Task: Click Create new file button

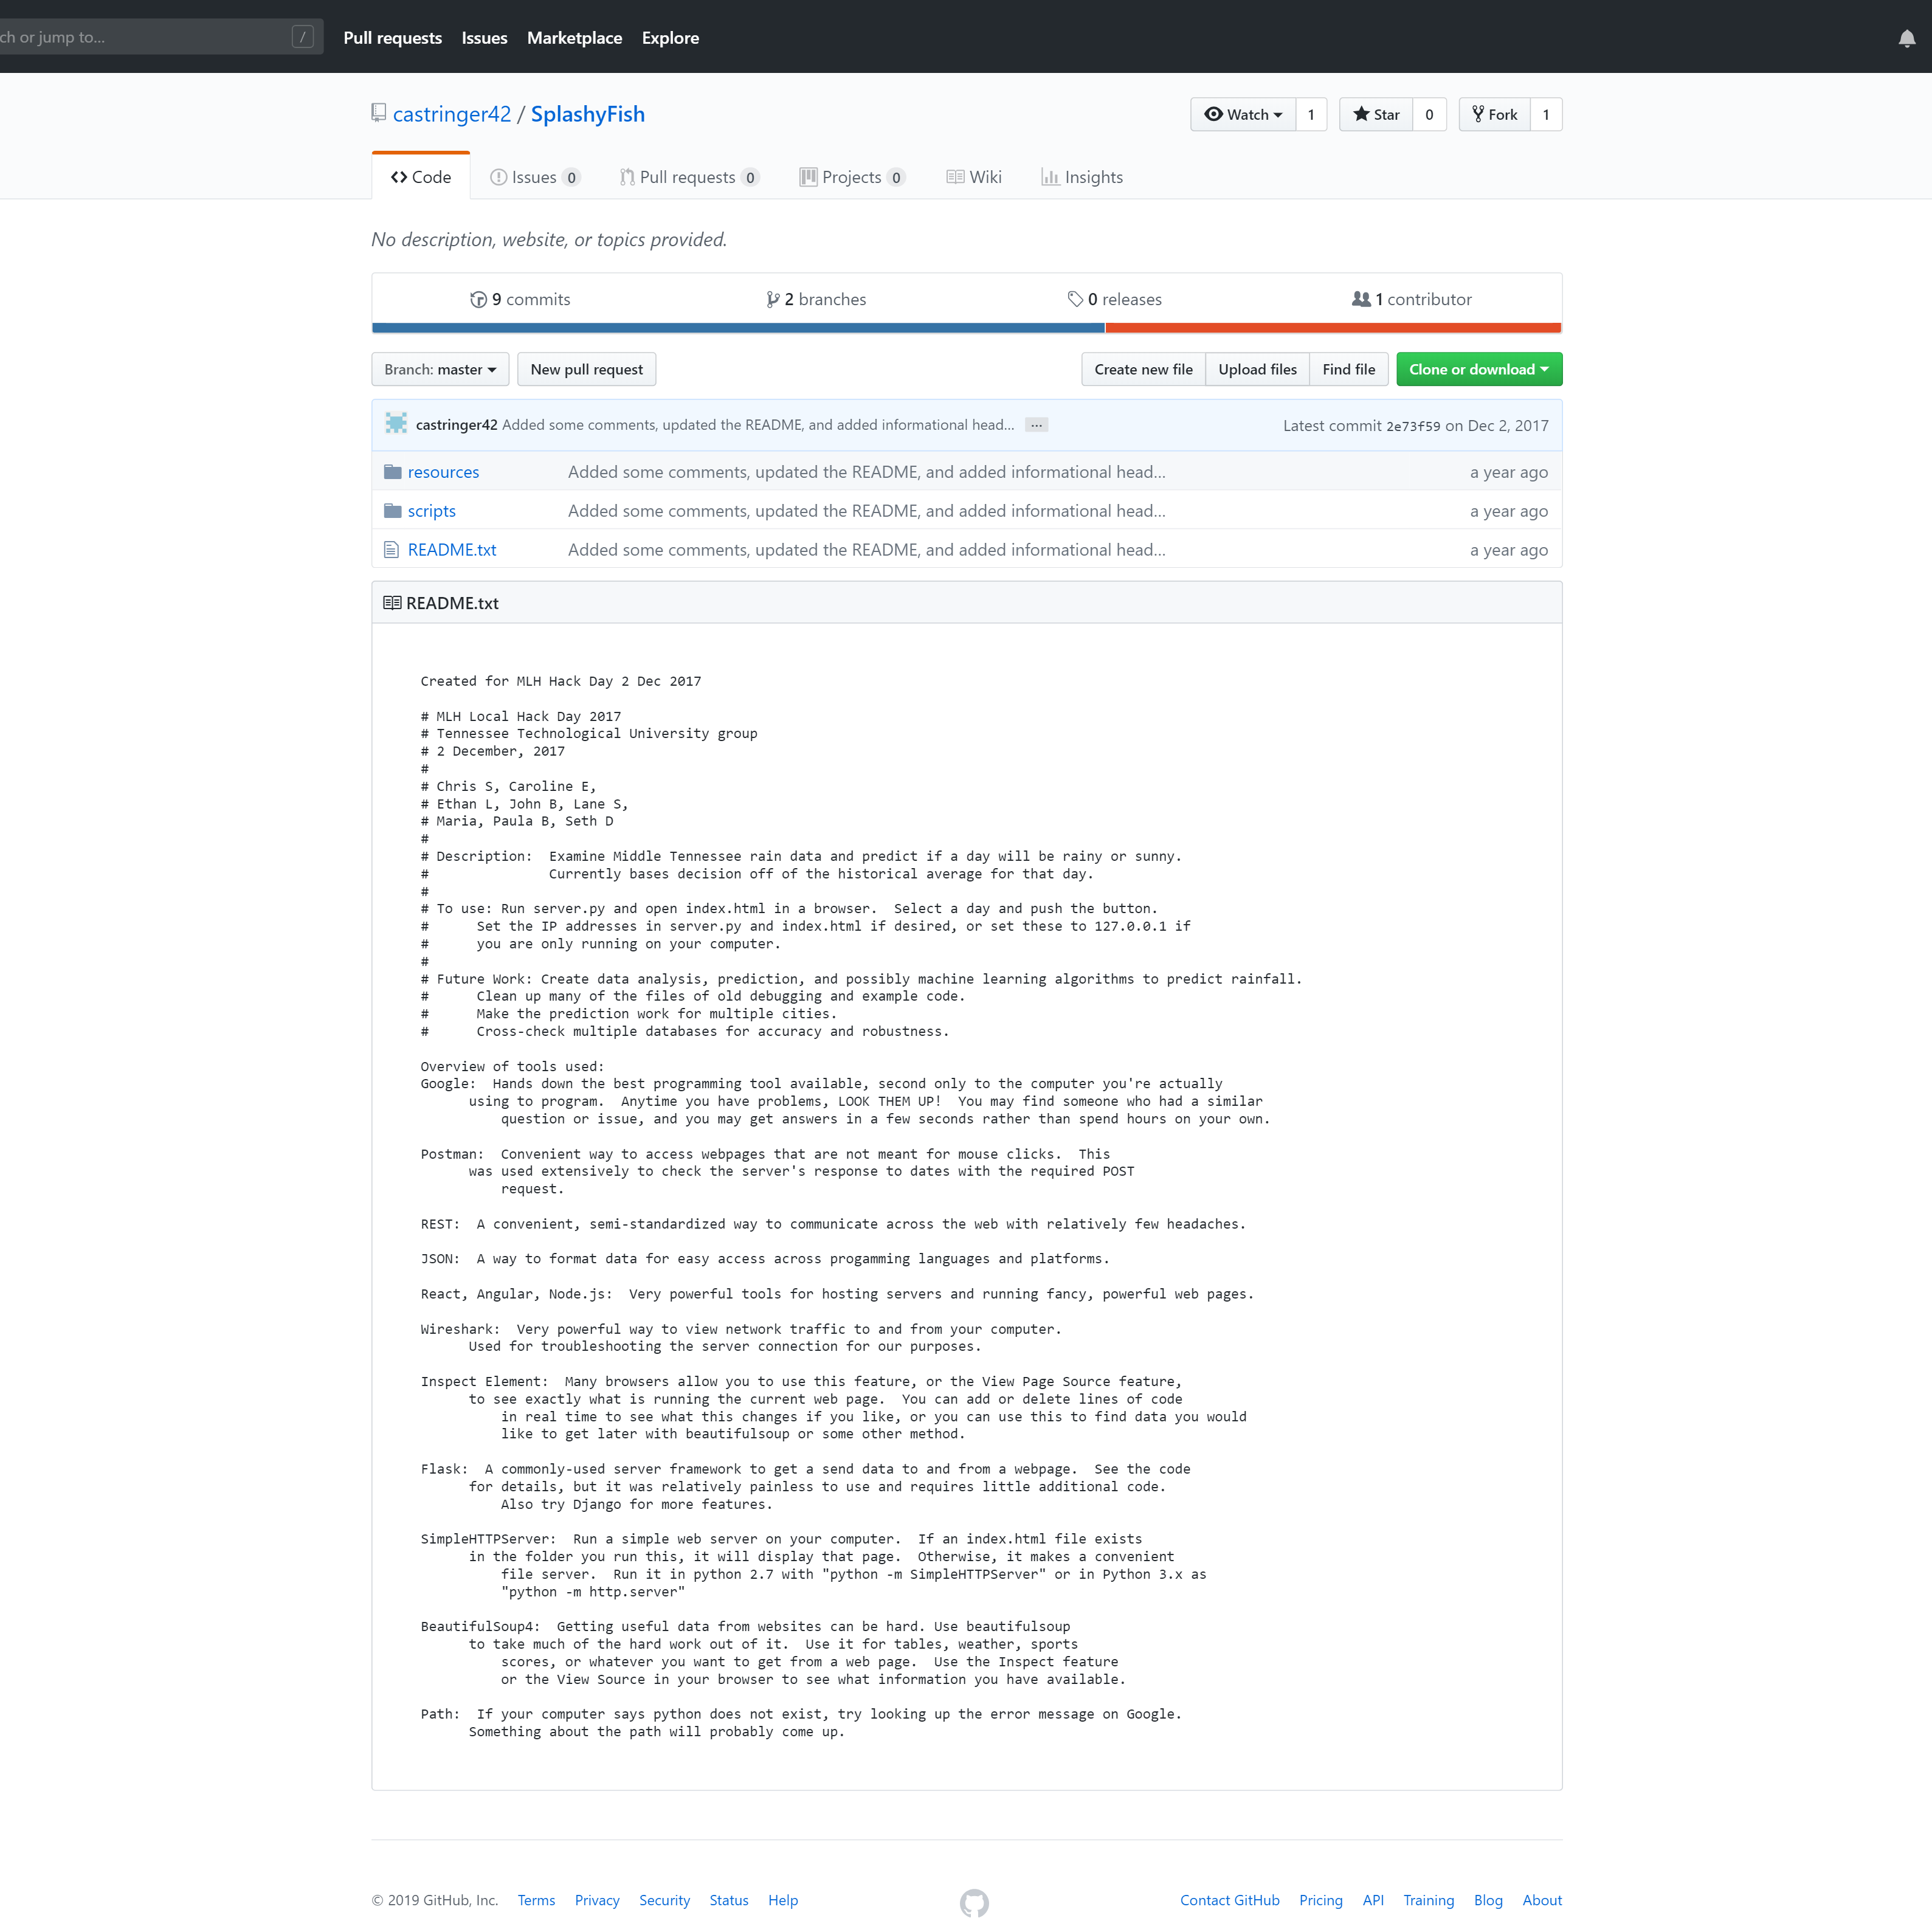Action: coord(1143,369)
